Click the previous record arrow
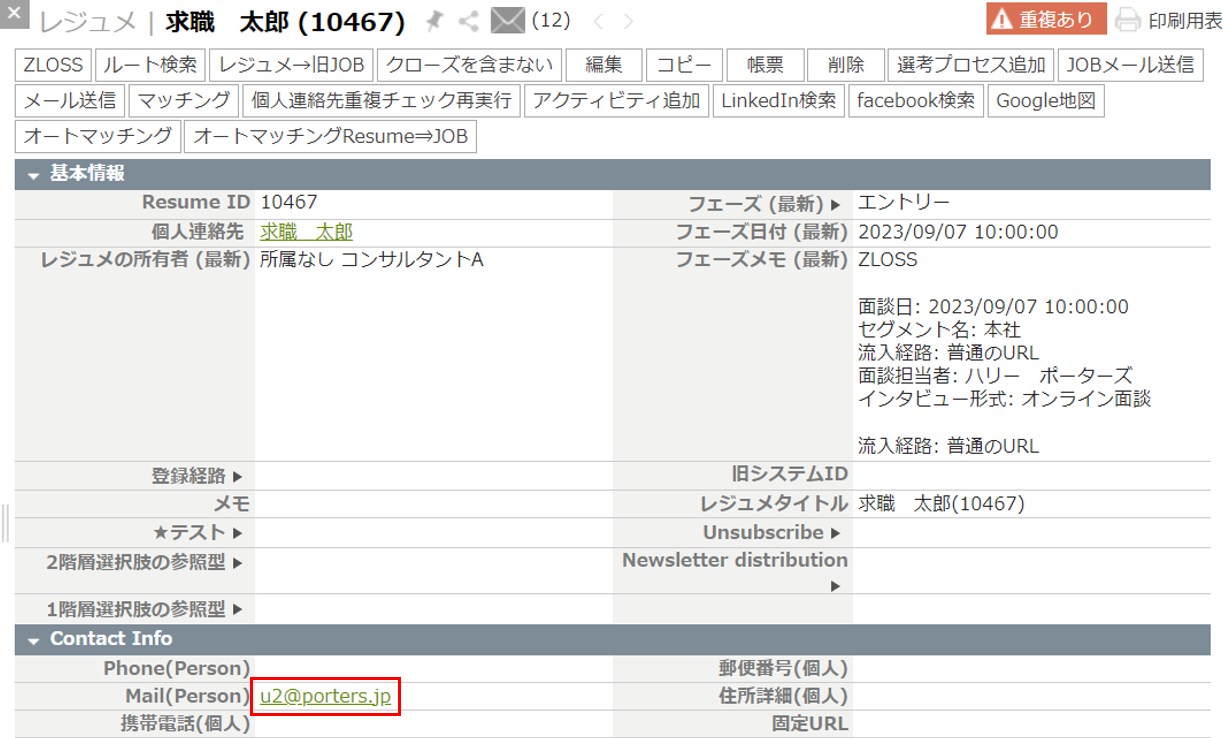1223x738 pixels. click(599, 19)
